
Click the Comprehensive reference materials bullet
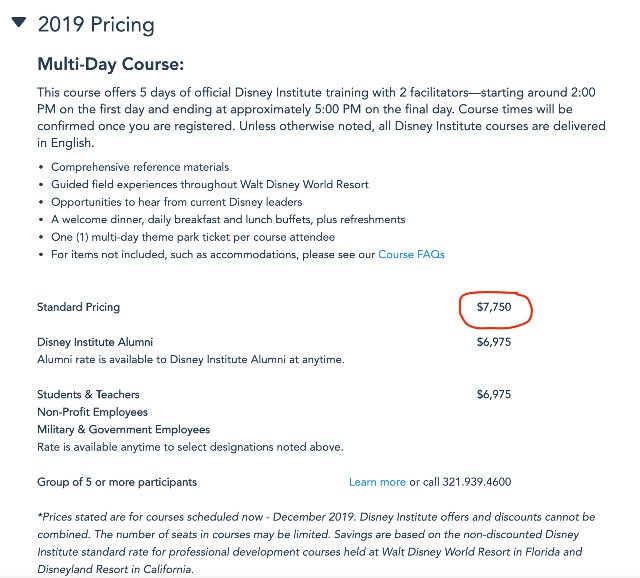click(140, 167)
